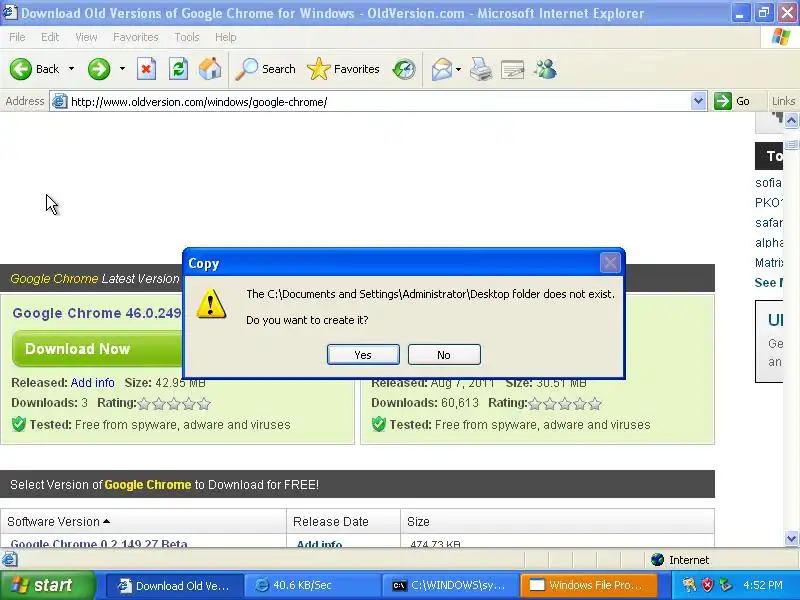Switch to the Download Old Ve... taskbar button
Image resolution: width=800 pixels, height=600 pixels.
coord(173,586)
